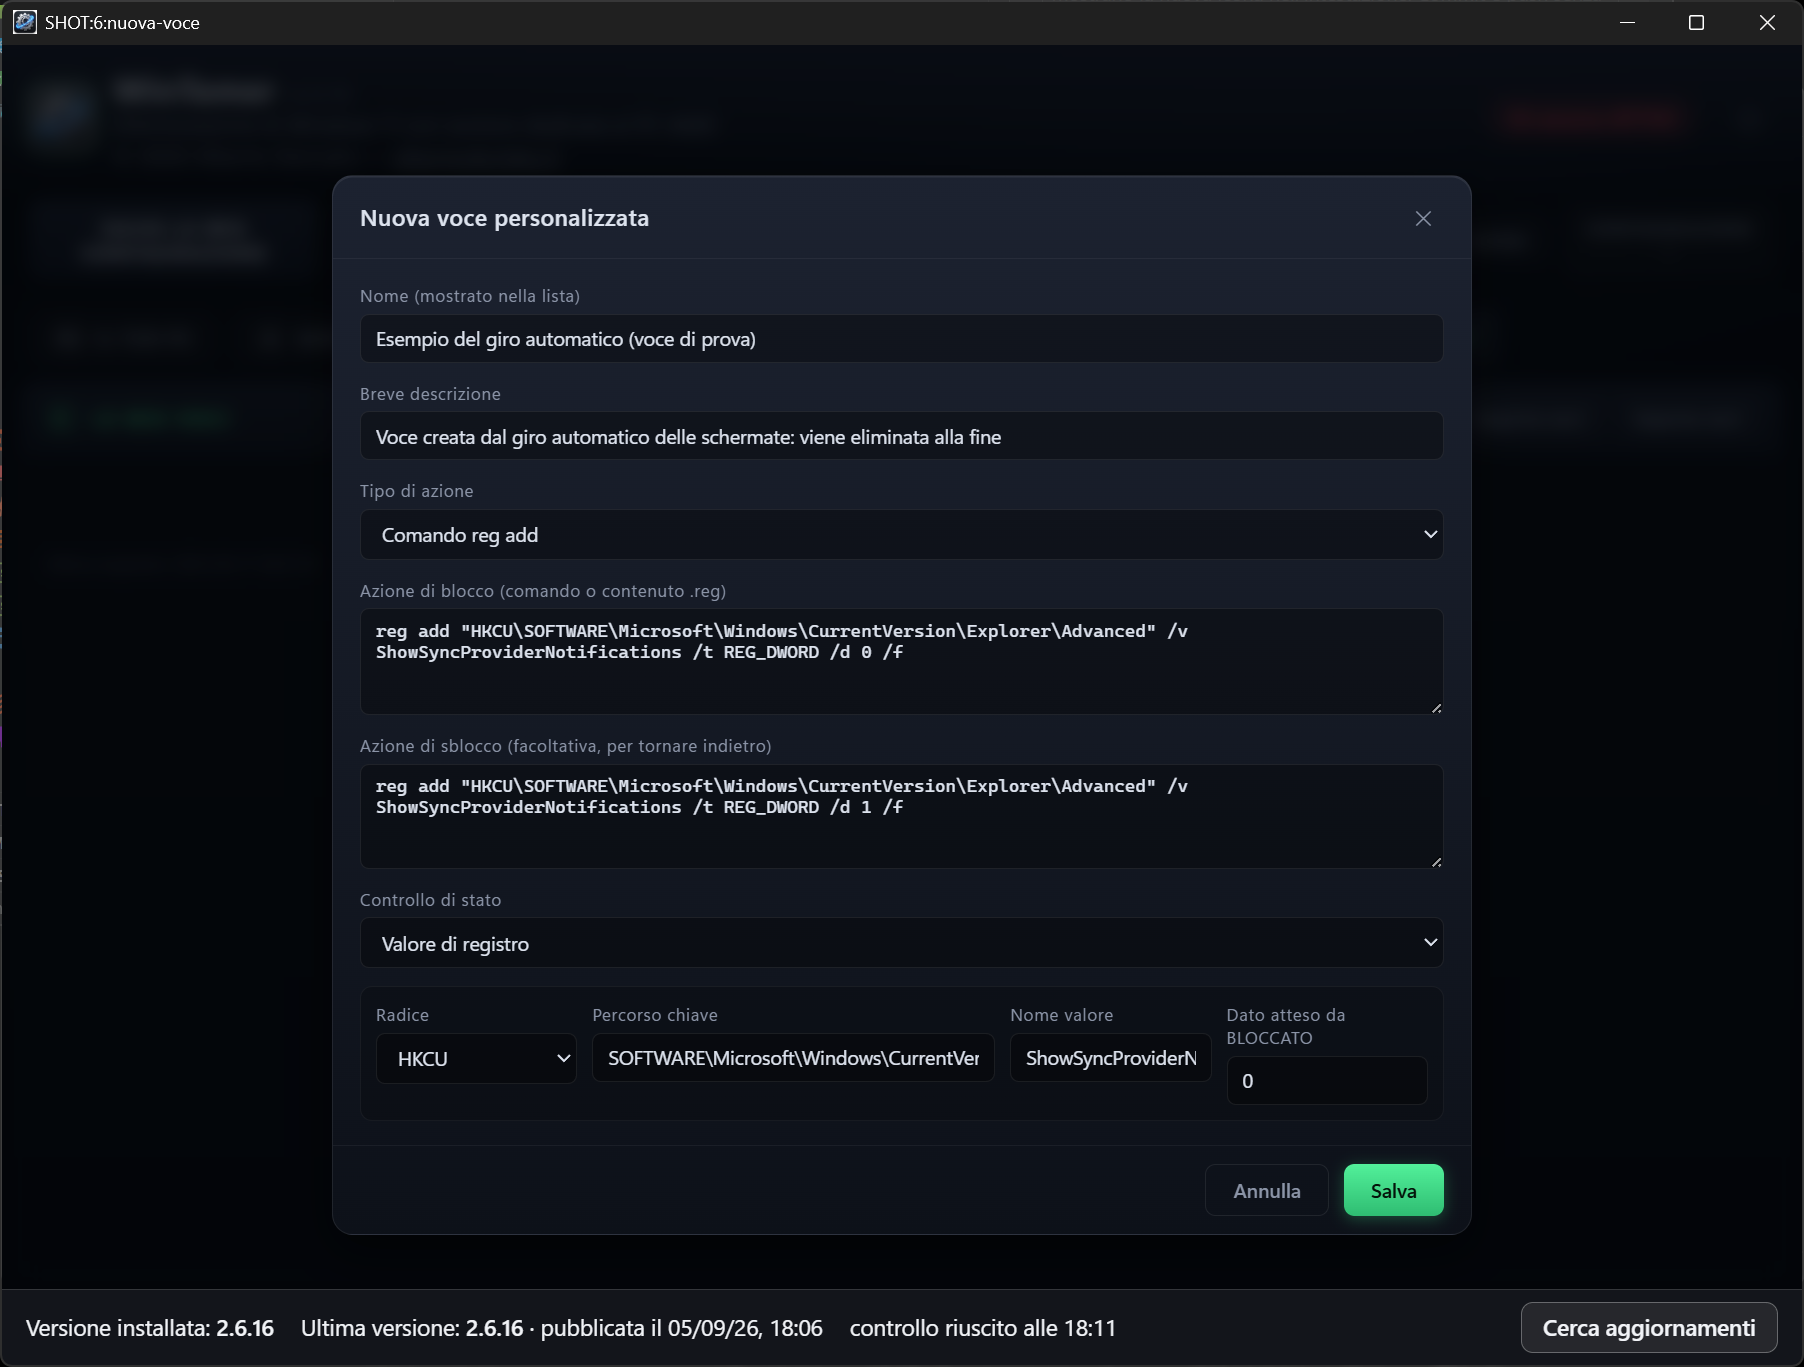Image resolution: width=1804 pixels, height=1367 pixels.
Task: Maximize the SHOT:6:nuova-voce window
Action: pos(1696,22)
